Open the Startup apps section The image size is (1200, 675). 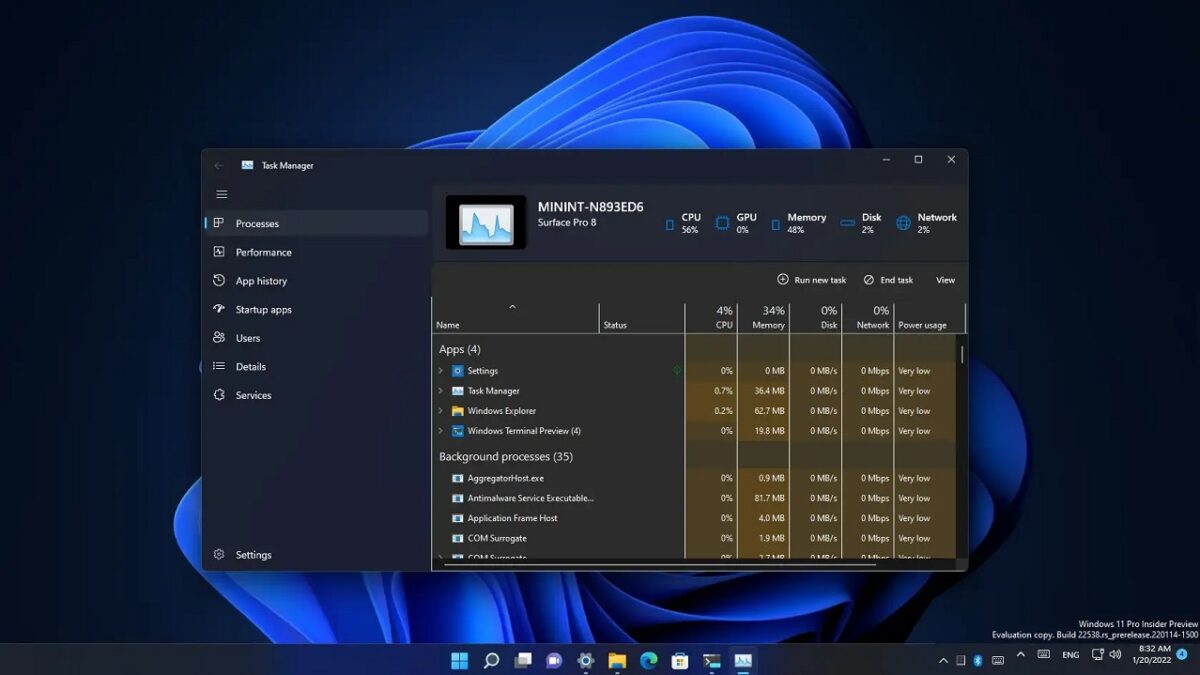pos(264,310)
